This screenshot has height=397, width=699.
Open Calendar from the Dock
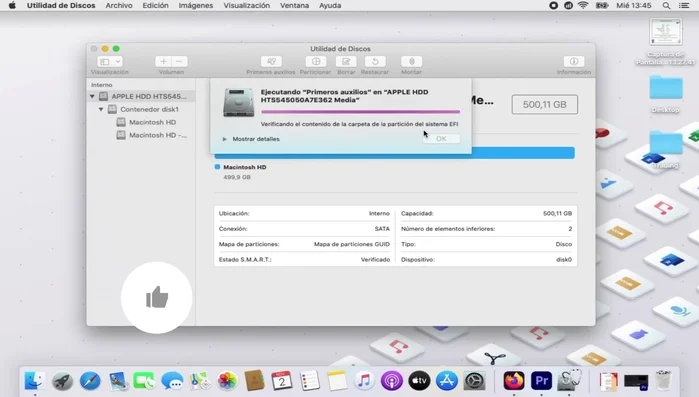pos(282,381)
